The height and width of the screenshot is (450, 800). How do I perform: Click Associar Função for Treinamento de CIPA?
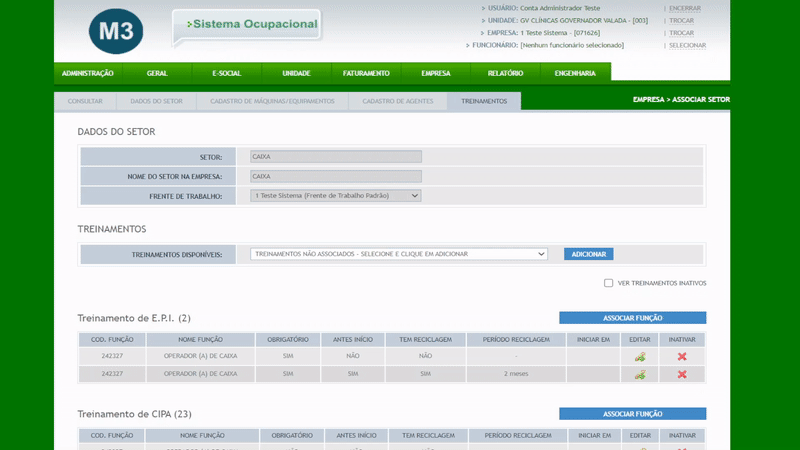coord(633,414)
